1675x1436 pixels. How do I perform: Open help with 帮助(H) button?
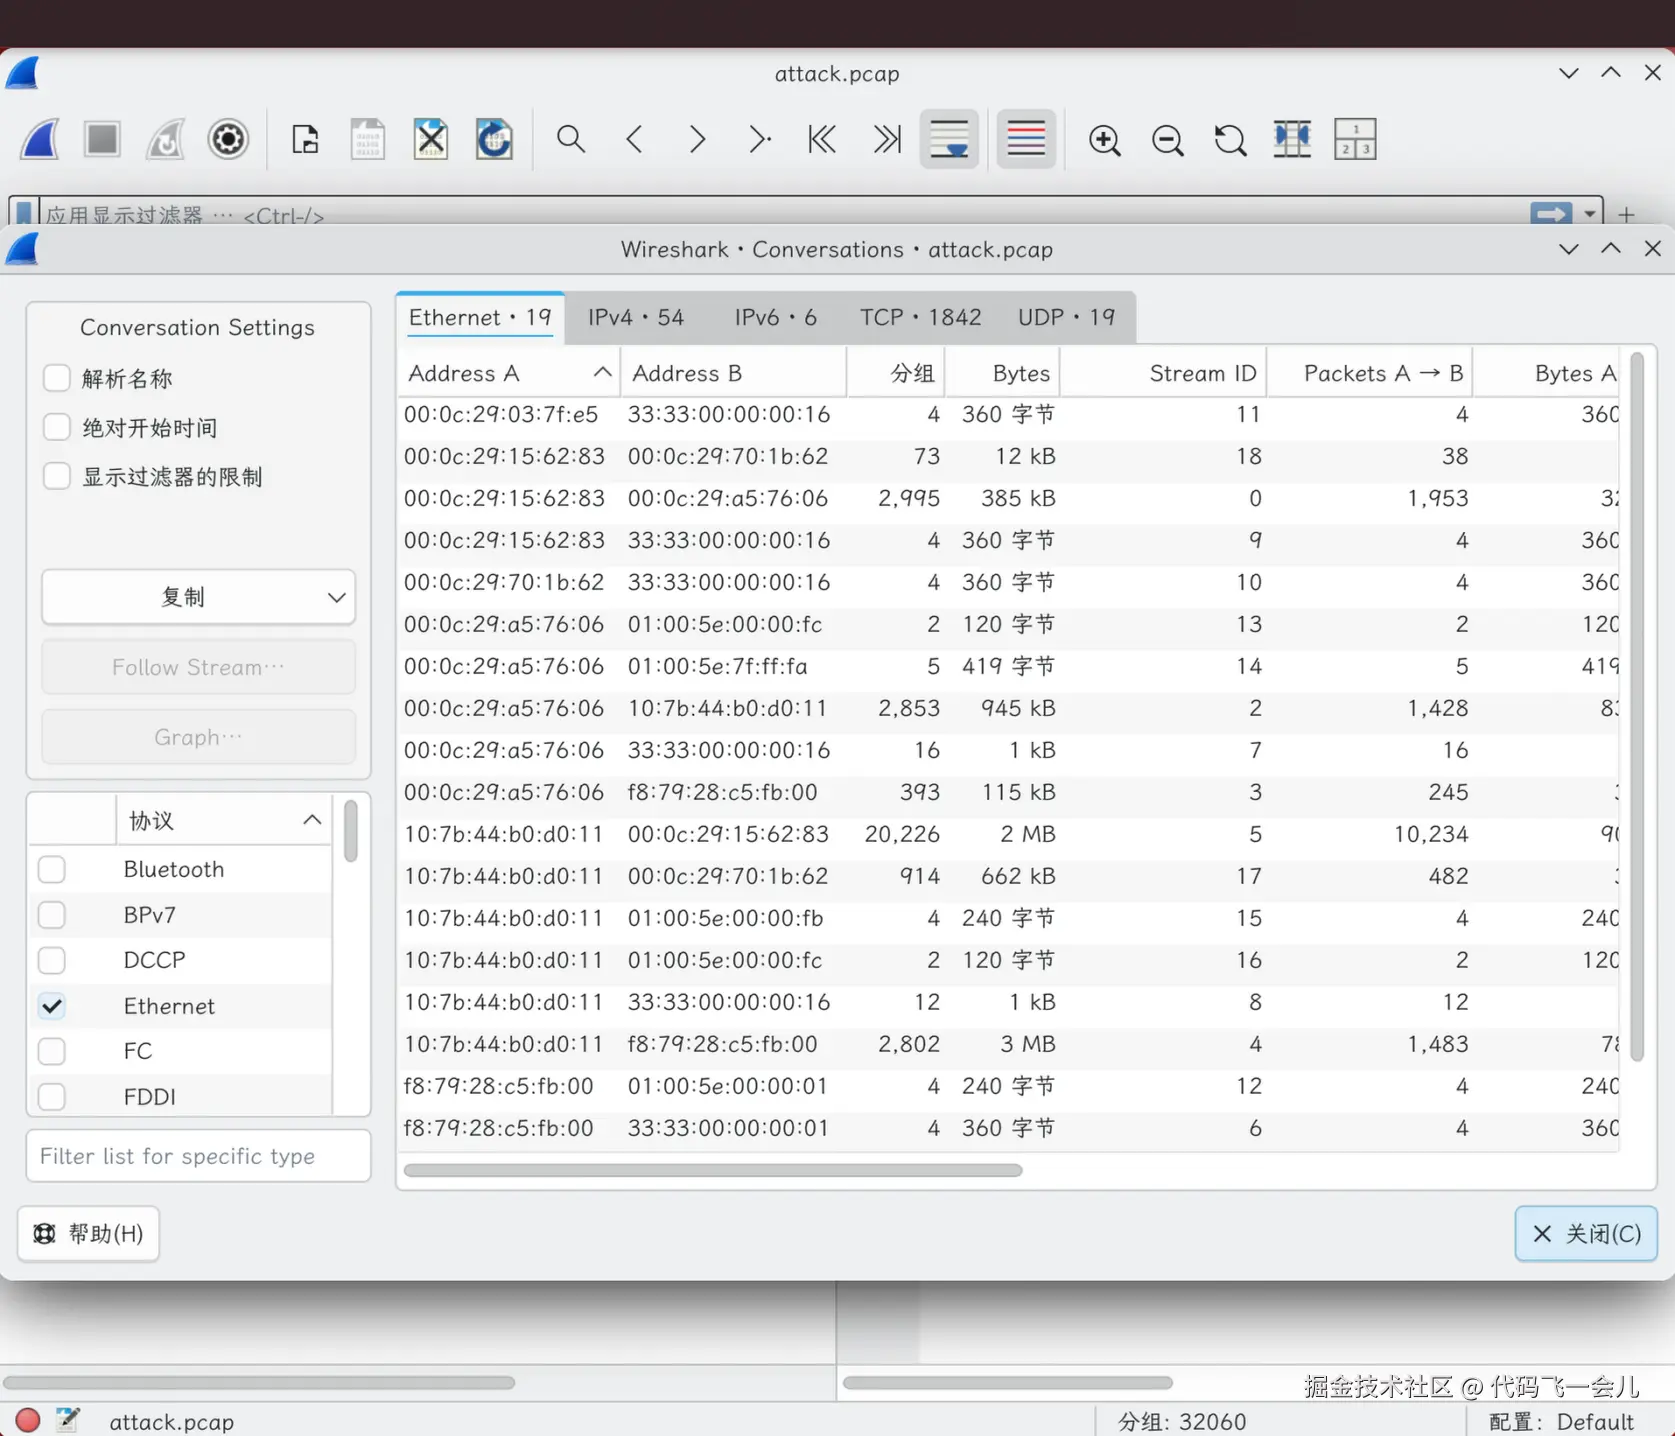[88, 1233]
